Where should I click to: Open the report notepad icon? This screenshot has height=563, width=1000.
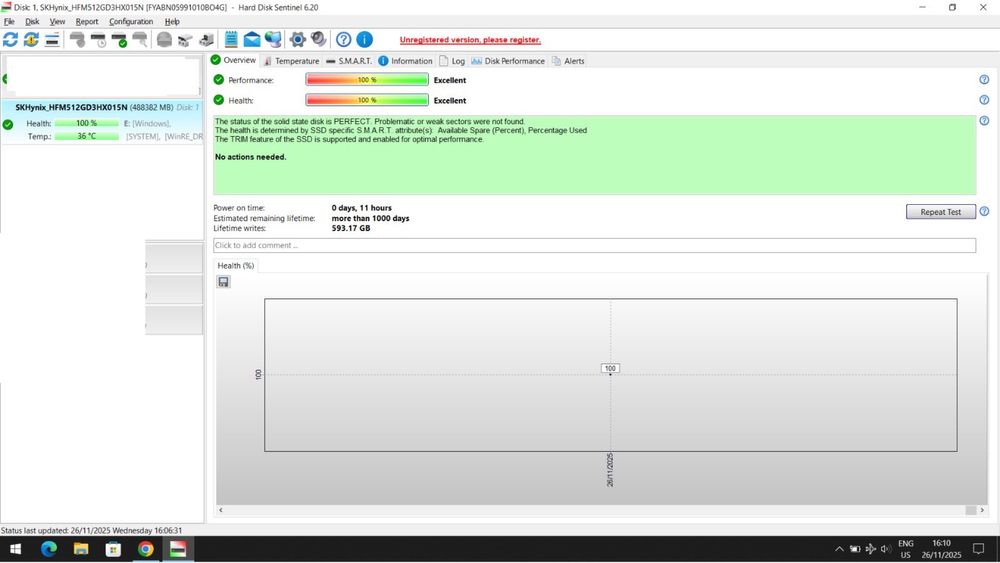click(x=231, y=40)
